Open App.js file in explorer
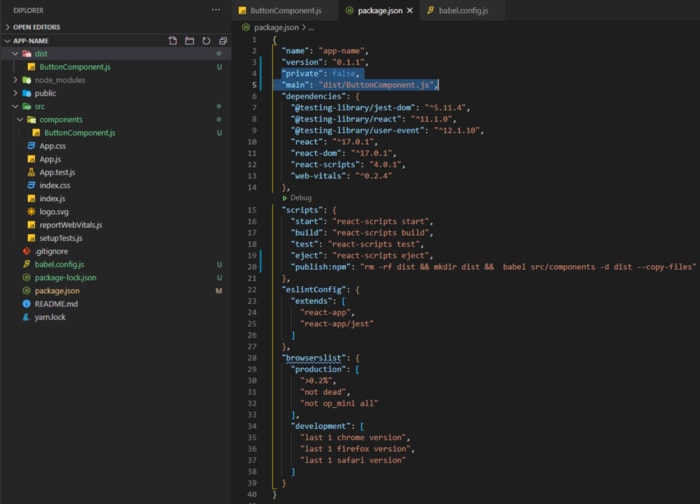 pyautogui.click(x=50, y=159)
